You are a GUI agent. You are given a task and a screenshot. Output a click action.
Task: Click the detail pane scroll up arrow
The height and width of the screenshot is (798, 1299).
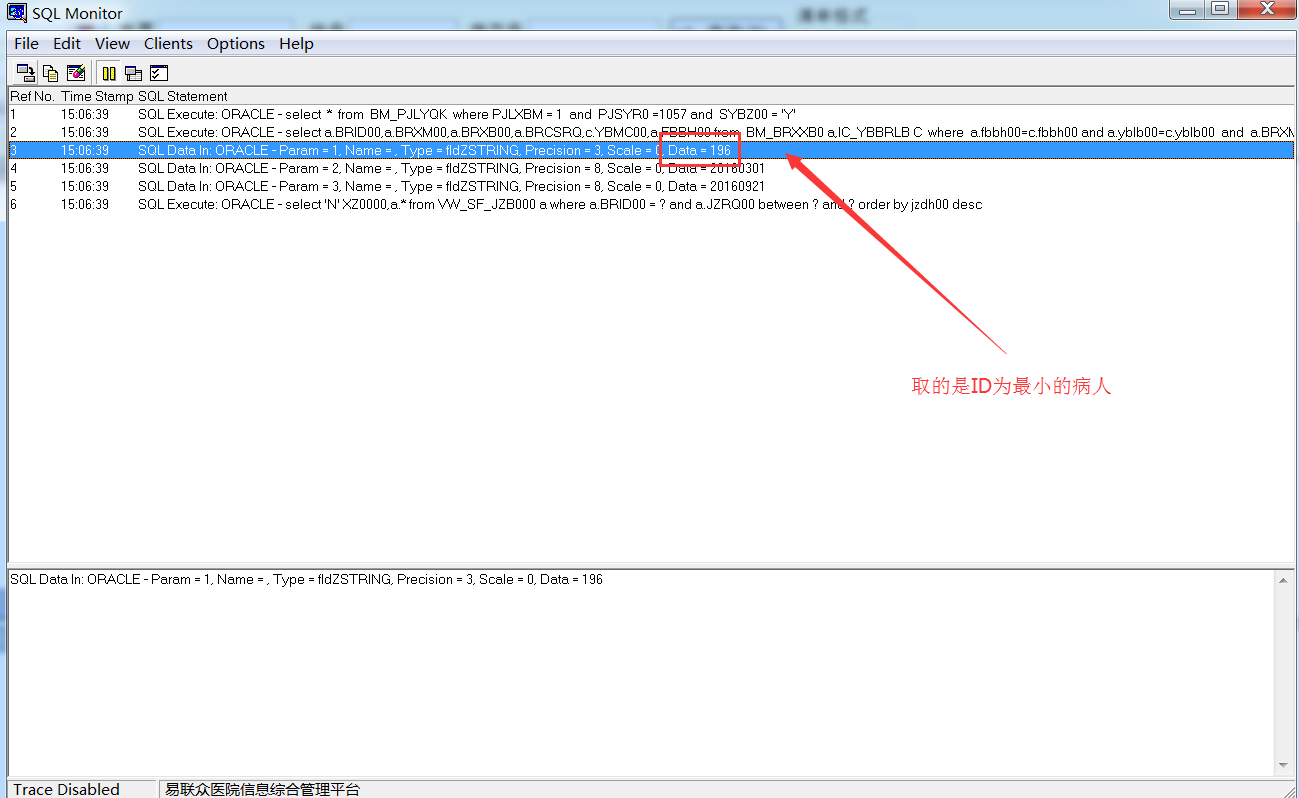1283,579
